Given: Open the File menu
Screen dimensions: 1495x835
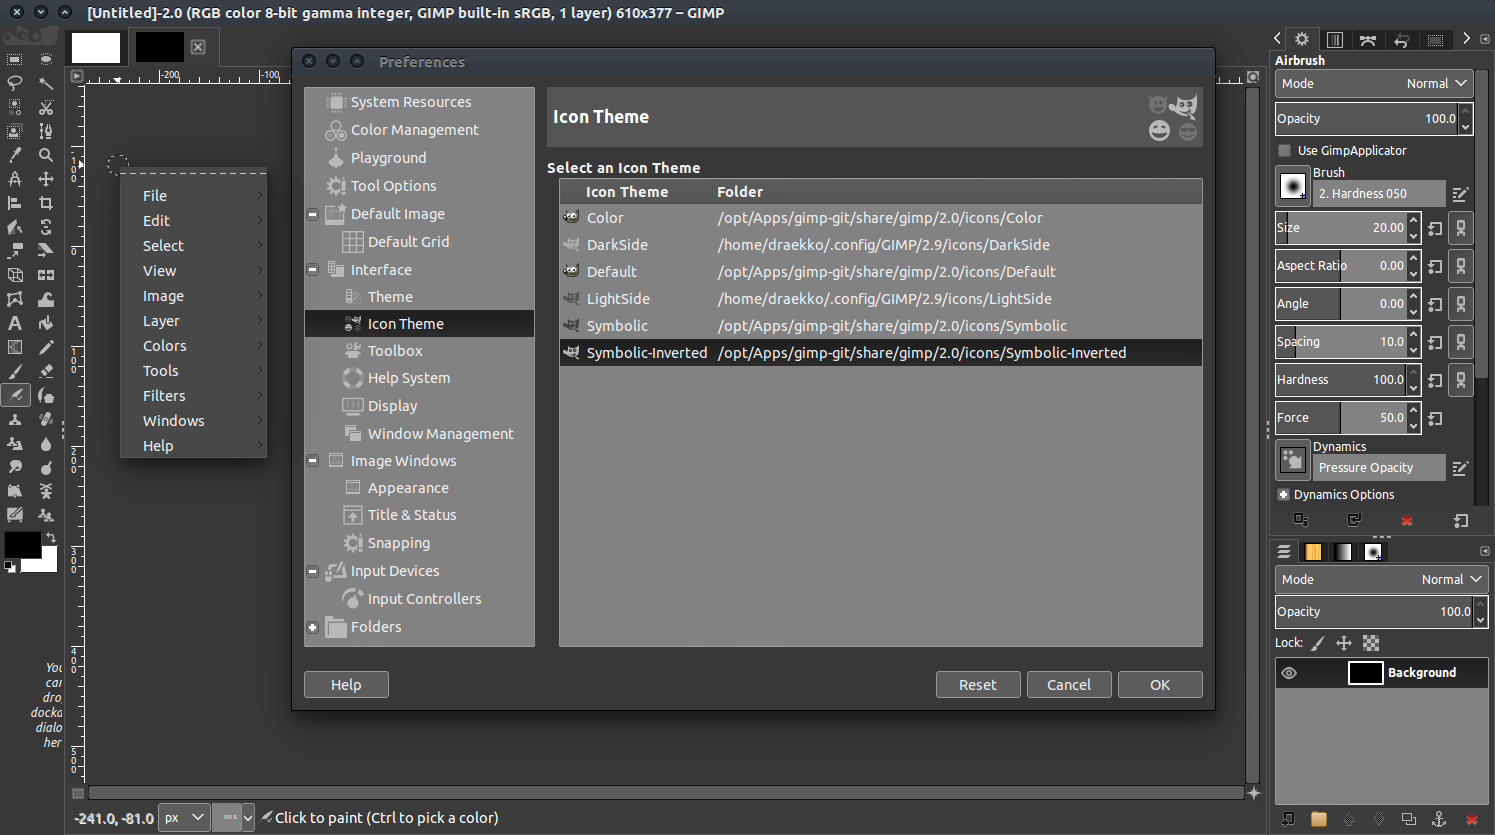Looking at the screenshot, I should (193, 196).
